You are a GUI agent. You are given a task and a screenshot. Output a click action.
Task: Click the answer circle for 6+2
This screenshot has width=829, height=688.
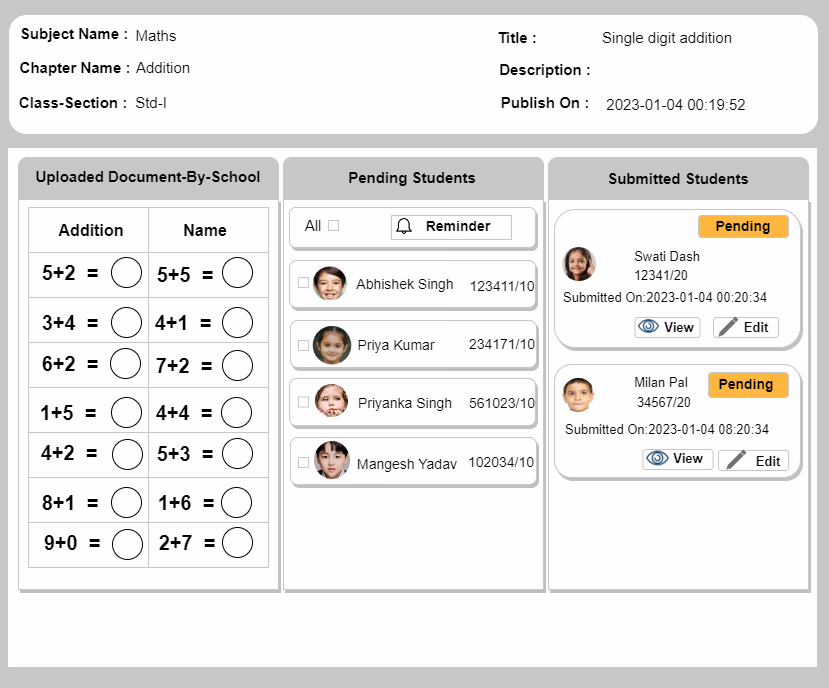(x=125, y=363)
